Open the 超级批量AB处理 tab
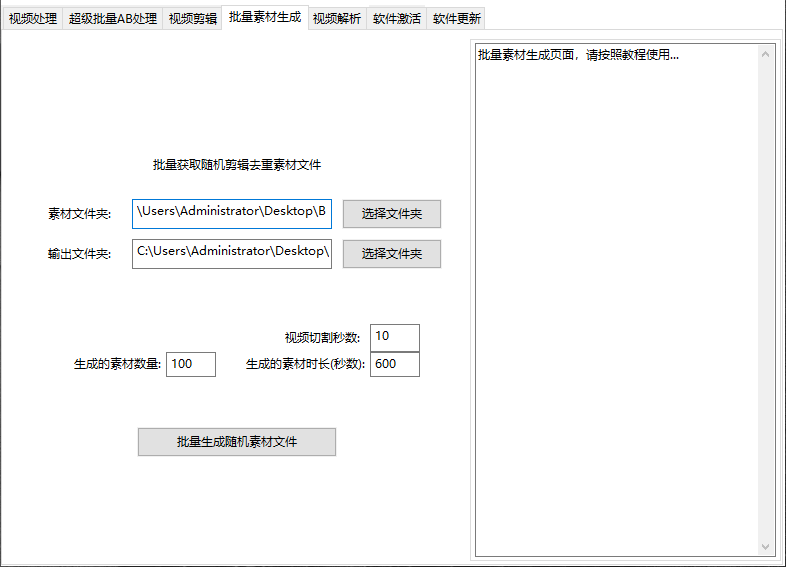 [113, 19]
